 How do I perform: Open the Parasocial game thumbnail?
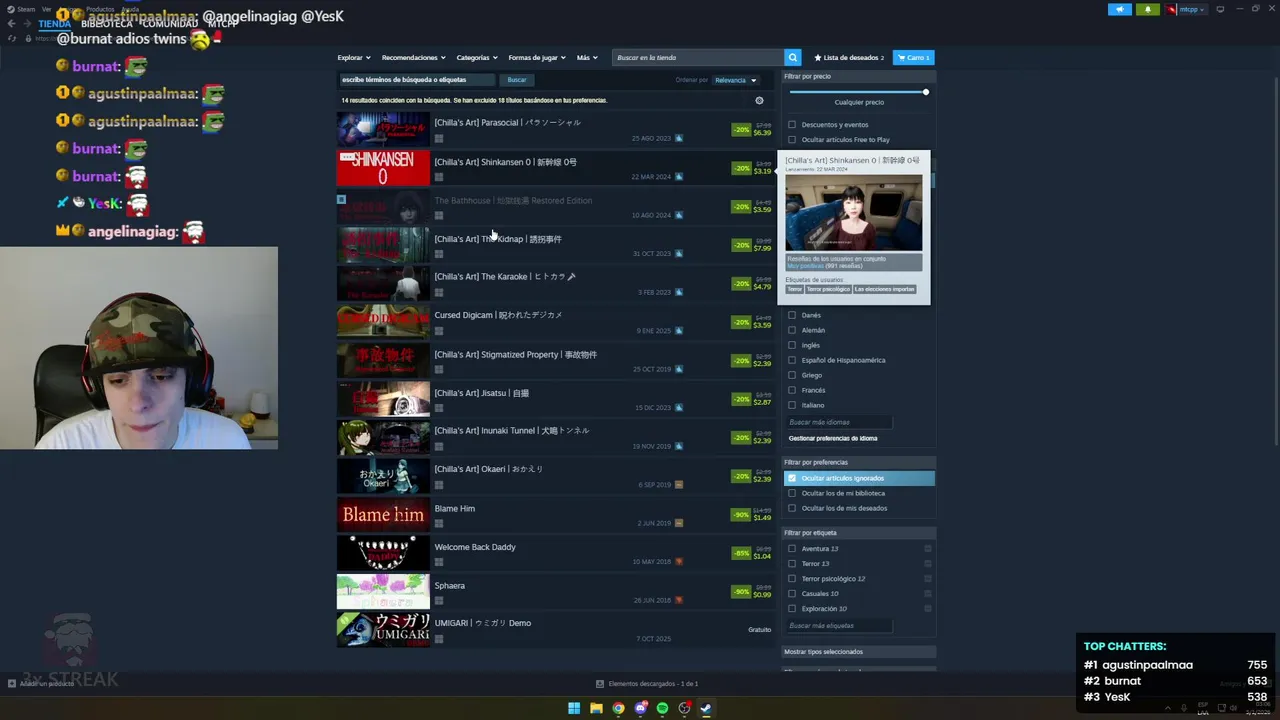coord(383,130)
